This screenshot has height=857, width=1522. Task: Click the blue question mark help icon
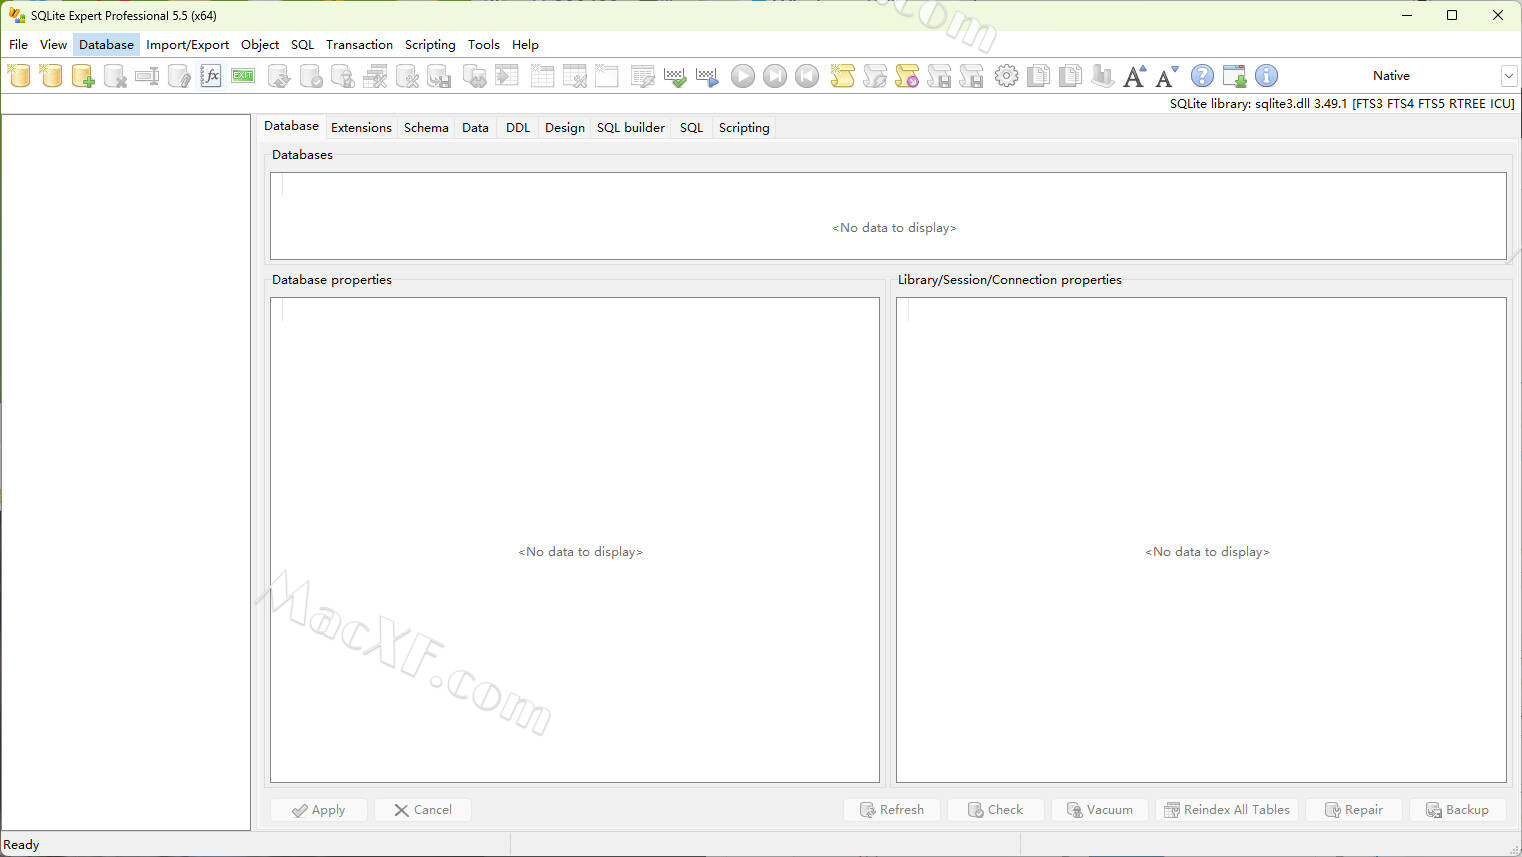tap(1202, 76)
